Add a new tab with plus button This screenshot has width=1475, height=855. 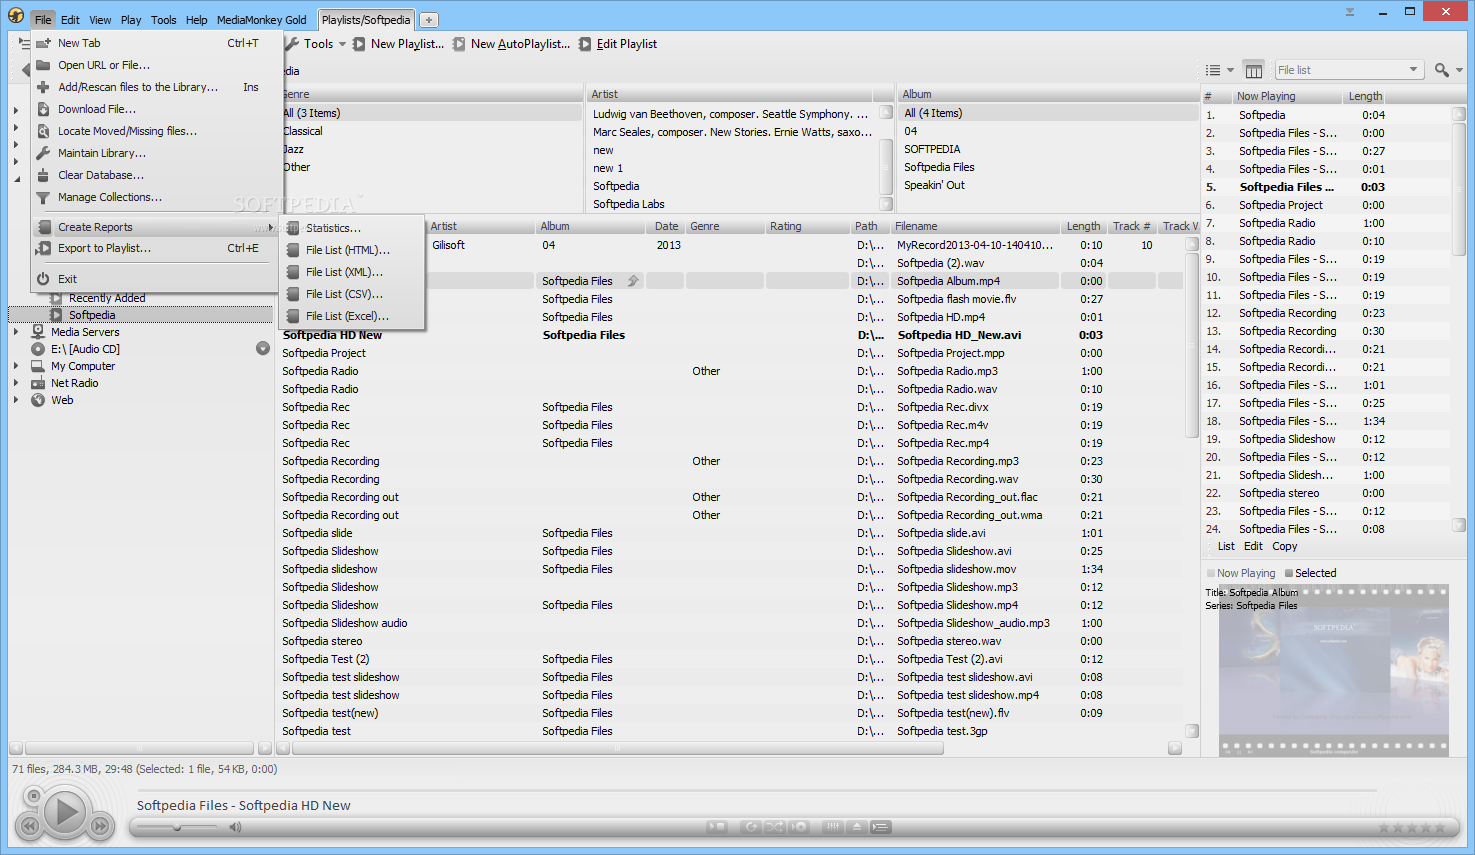pyautogui.click(x=428, y=20)
